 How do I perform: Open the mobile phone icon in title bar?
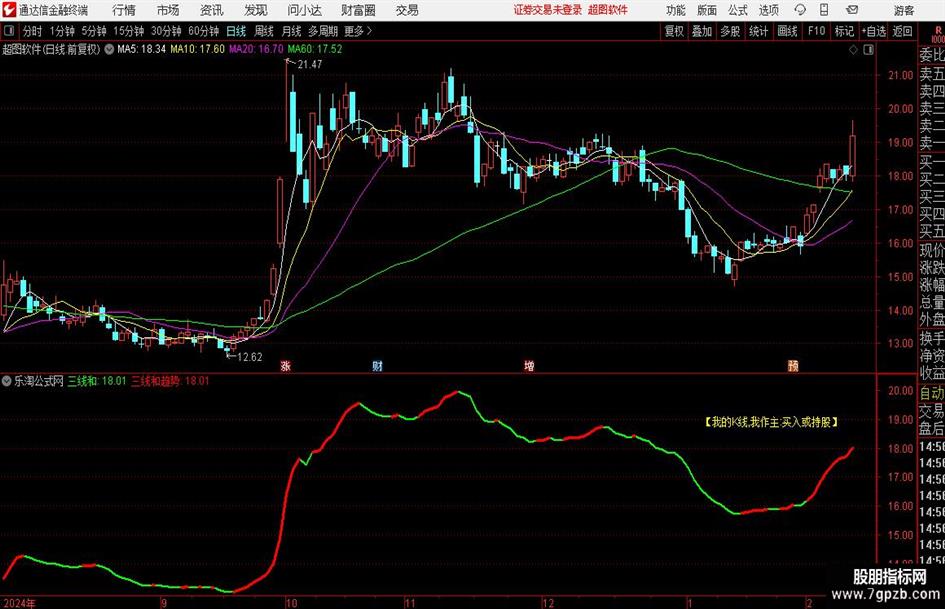(x=824, y=10)
